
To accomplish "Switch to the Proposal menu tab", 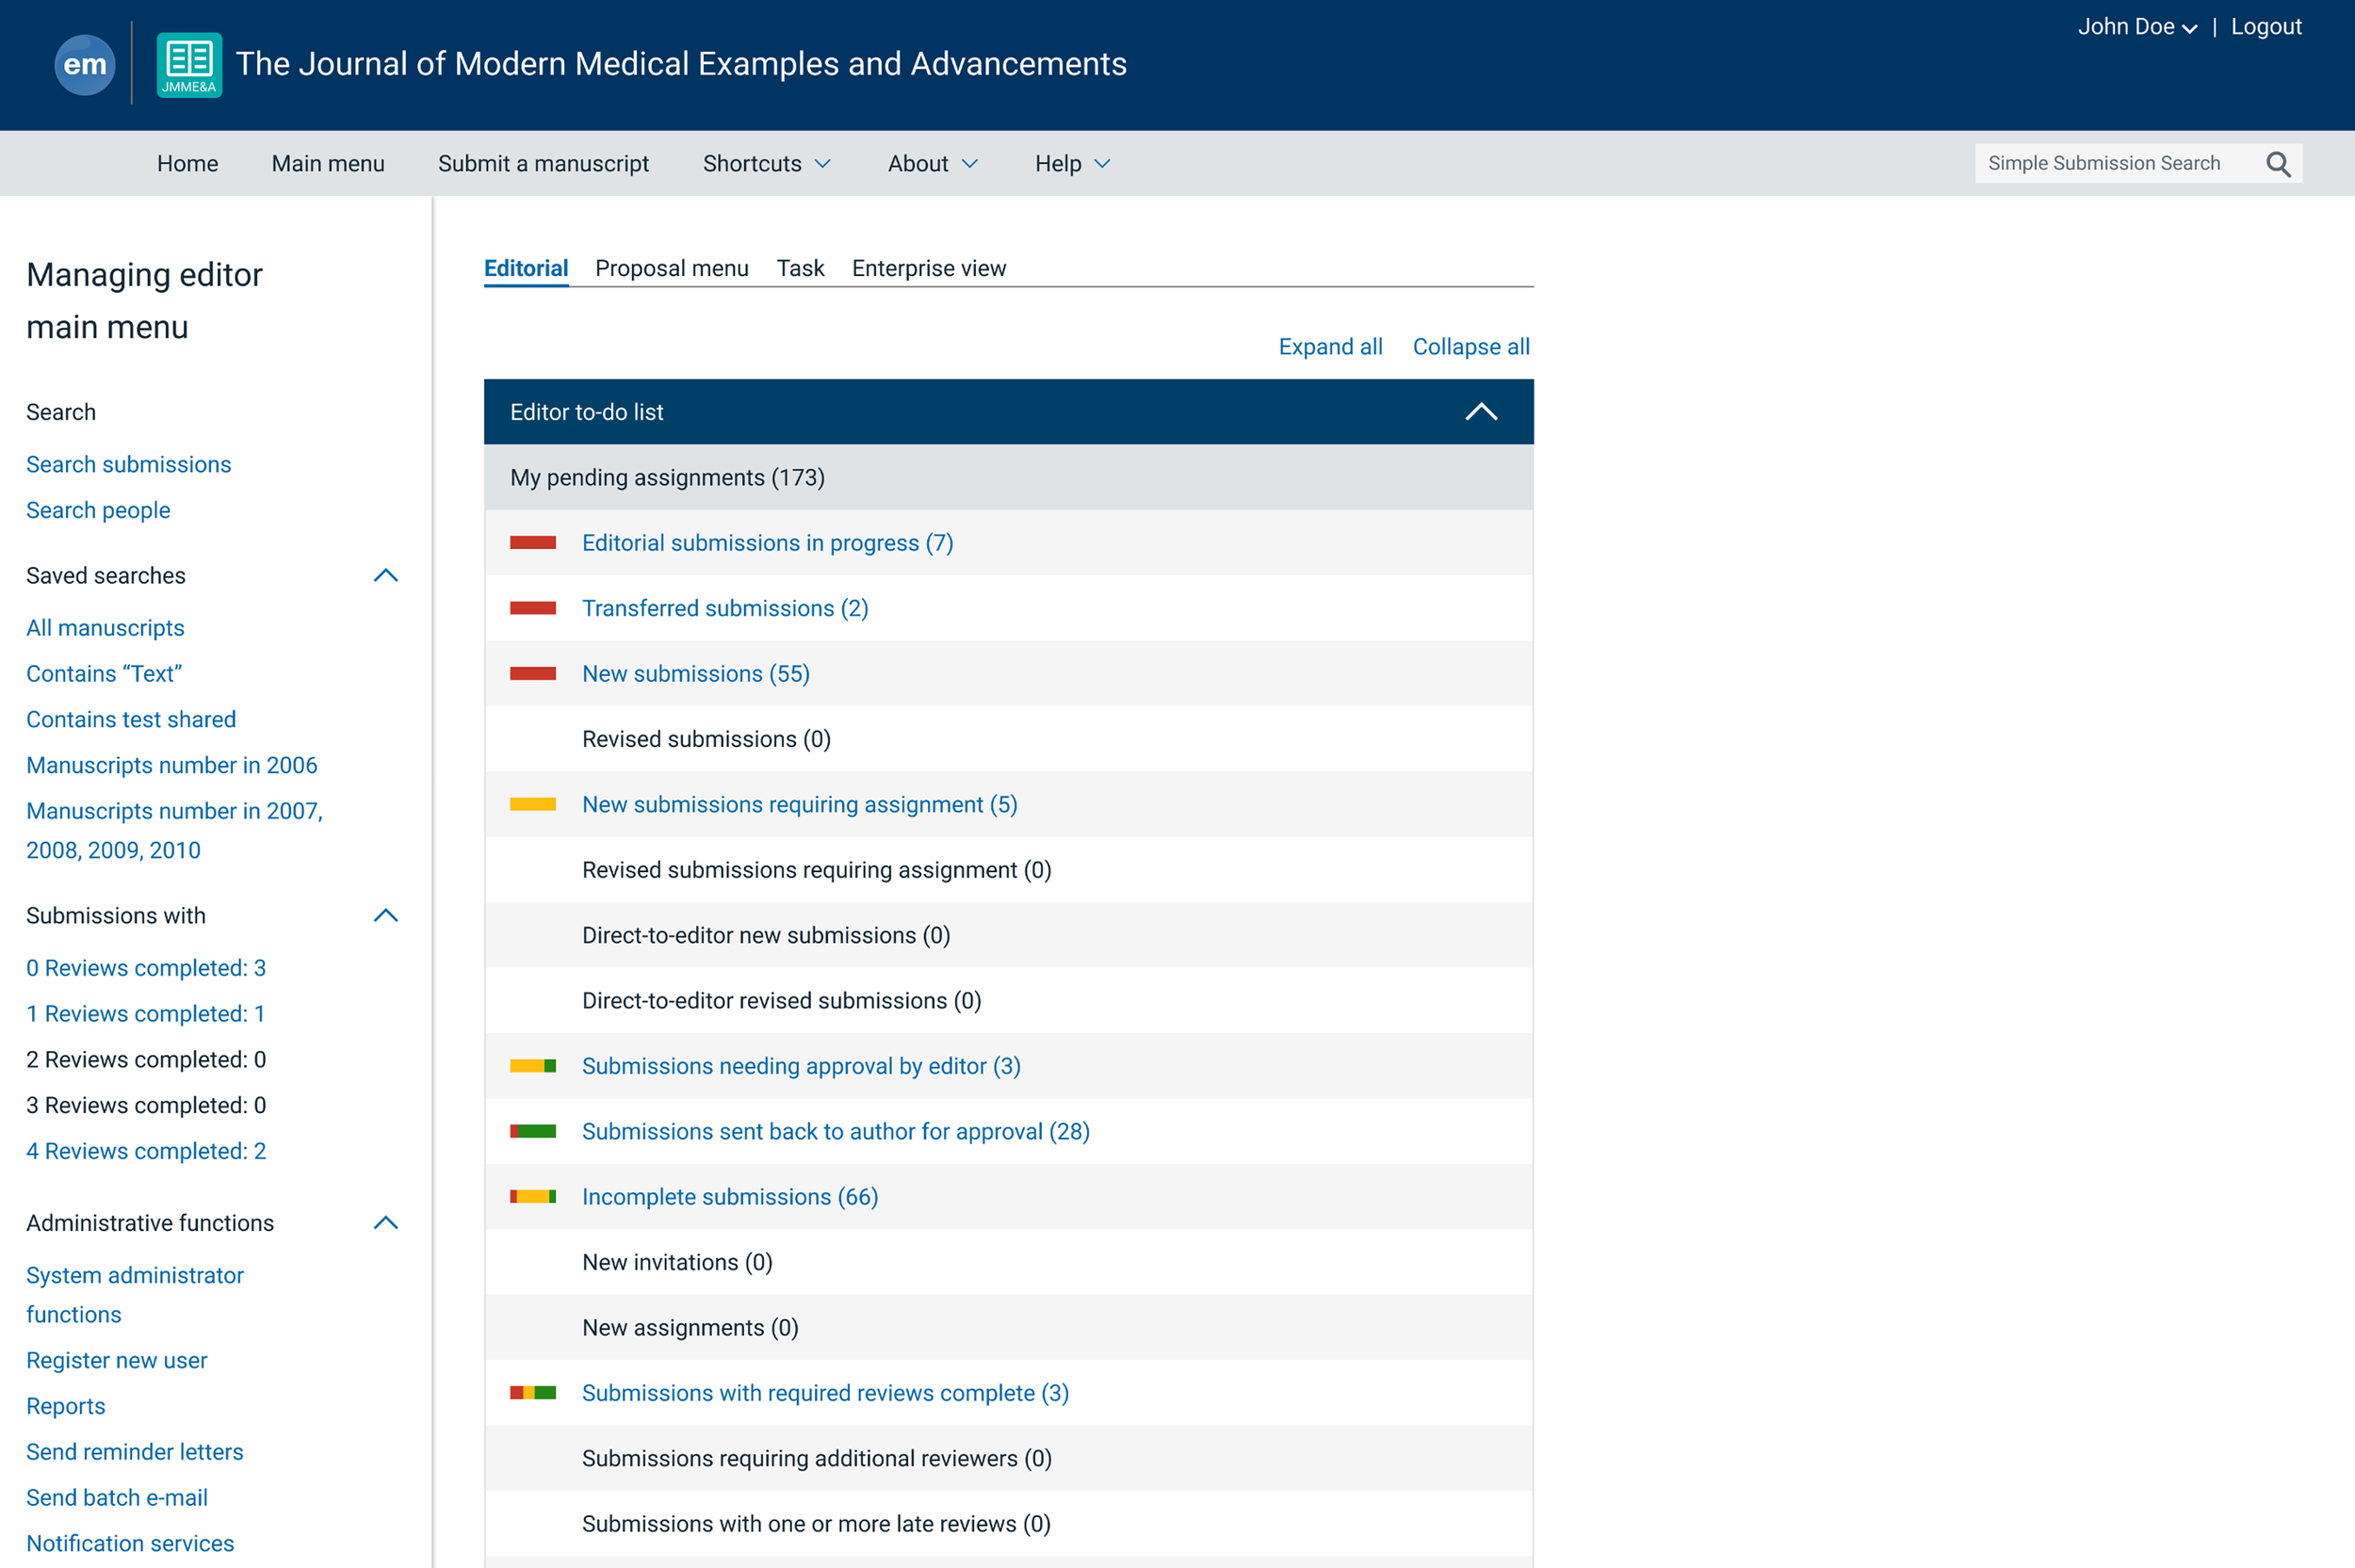I will click(671, 268).
